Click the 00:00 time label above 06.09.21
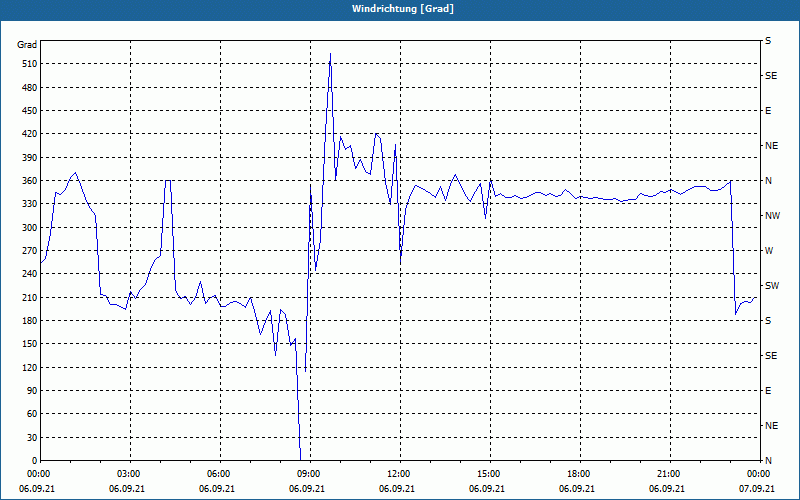The height and width of the screenshot is (500, 800). click(37, 474)
